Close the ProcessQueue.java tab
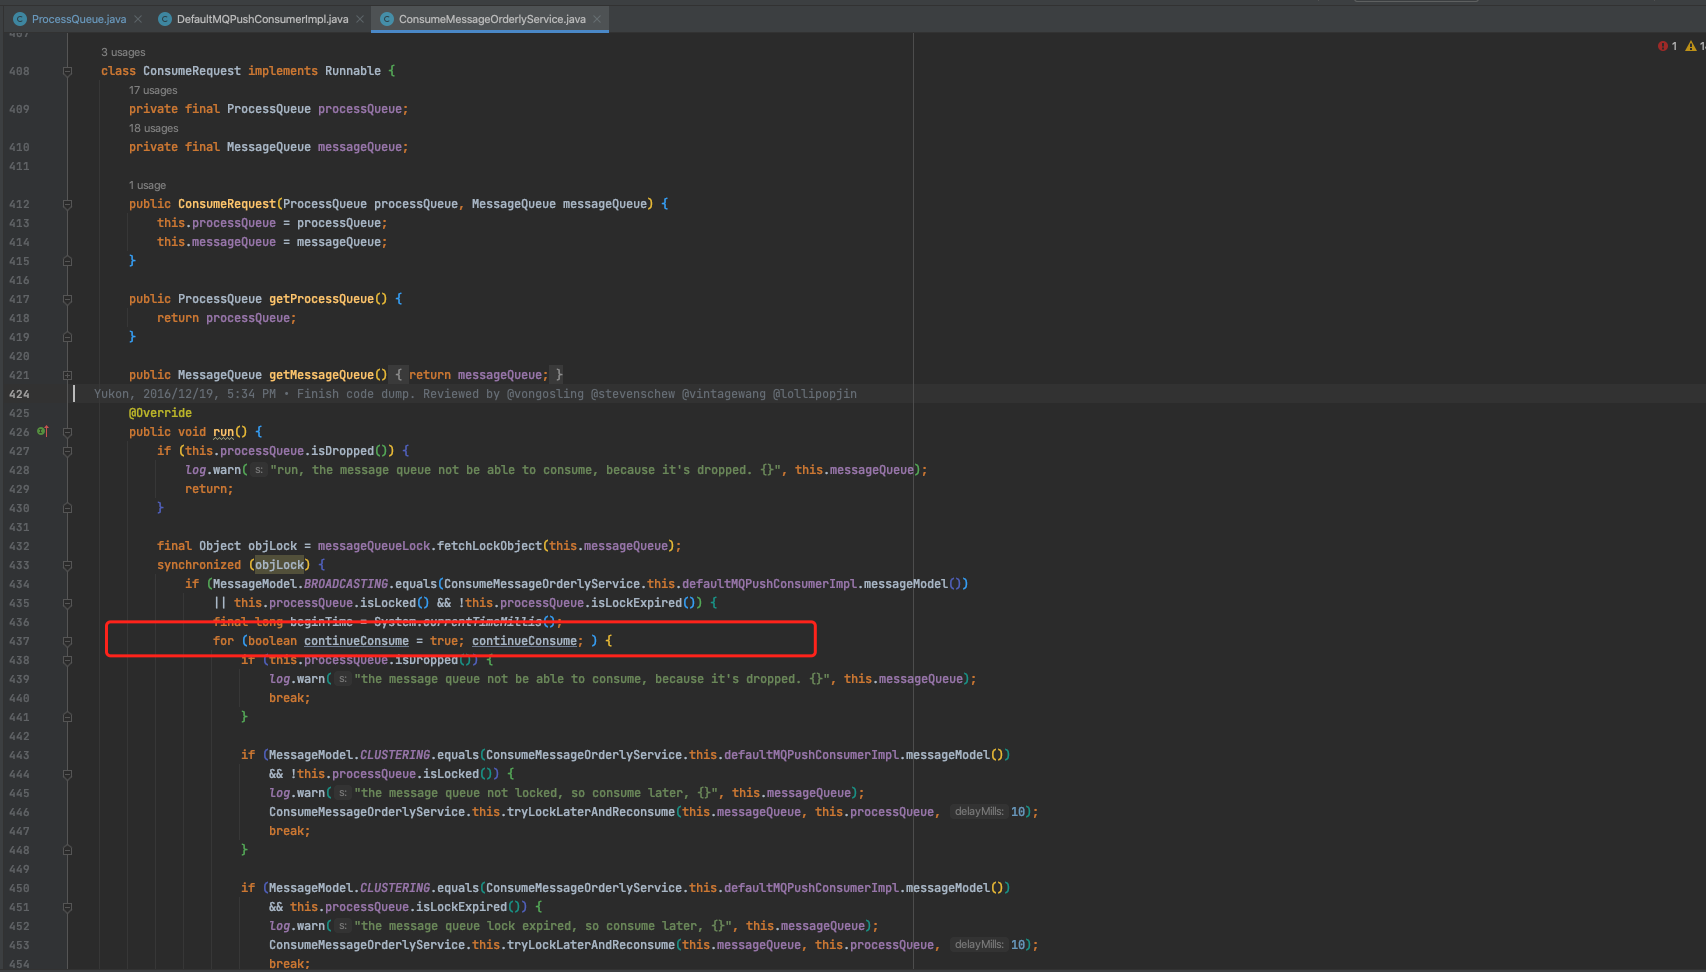The width and height of the screenshot is (1706, 972). coord(138,19)
